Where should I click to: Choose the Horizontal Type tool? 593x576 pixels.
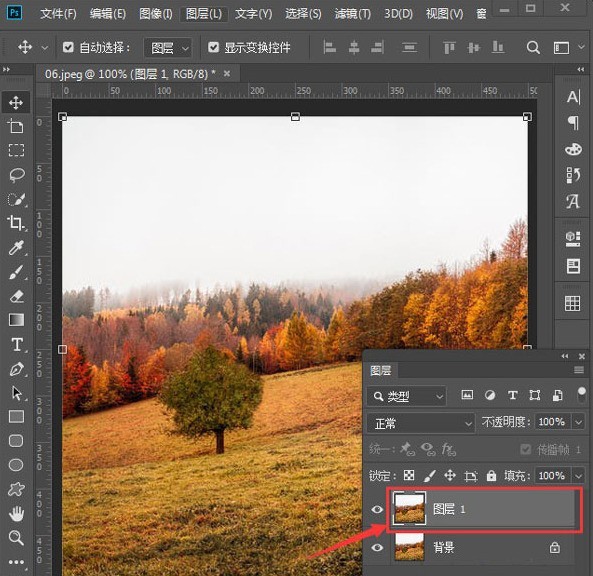click(x=16, y=345)
